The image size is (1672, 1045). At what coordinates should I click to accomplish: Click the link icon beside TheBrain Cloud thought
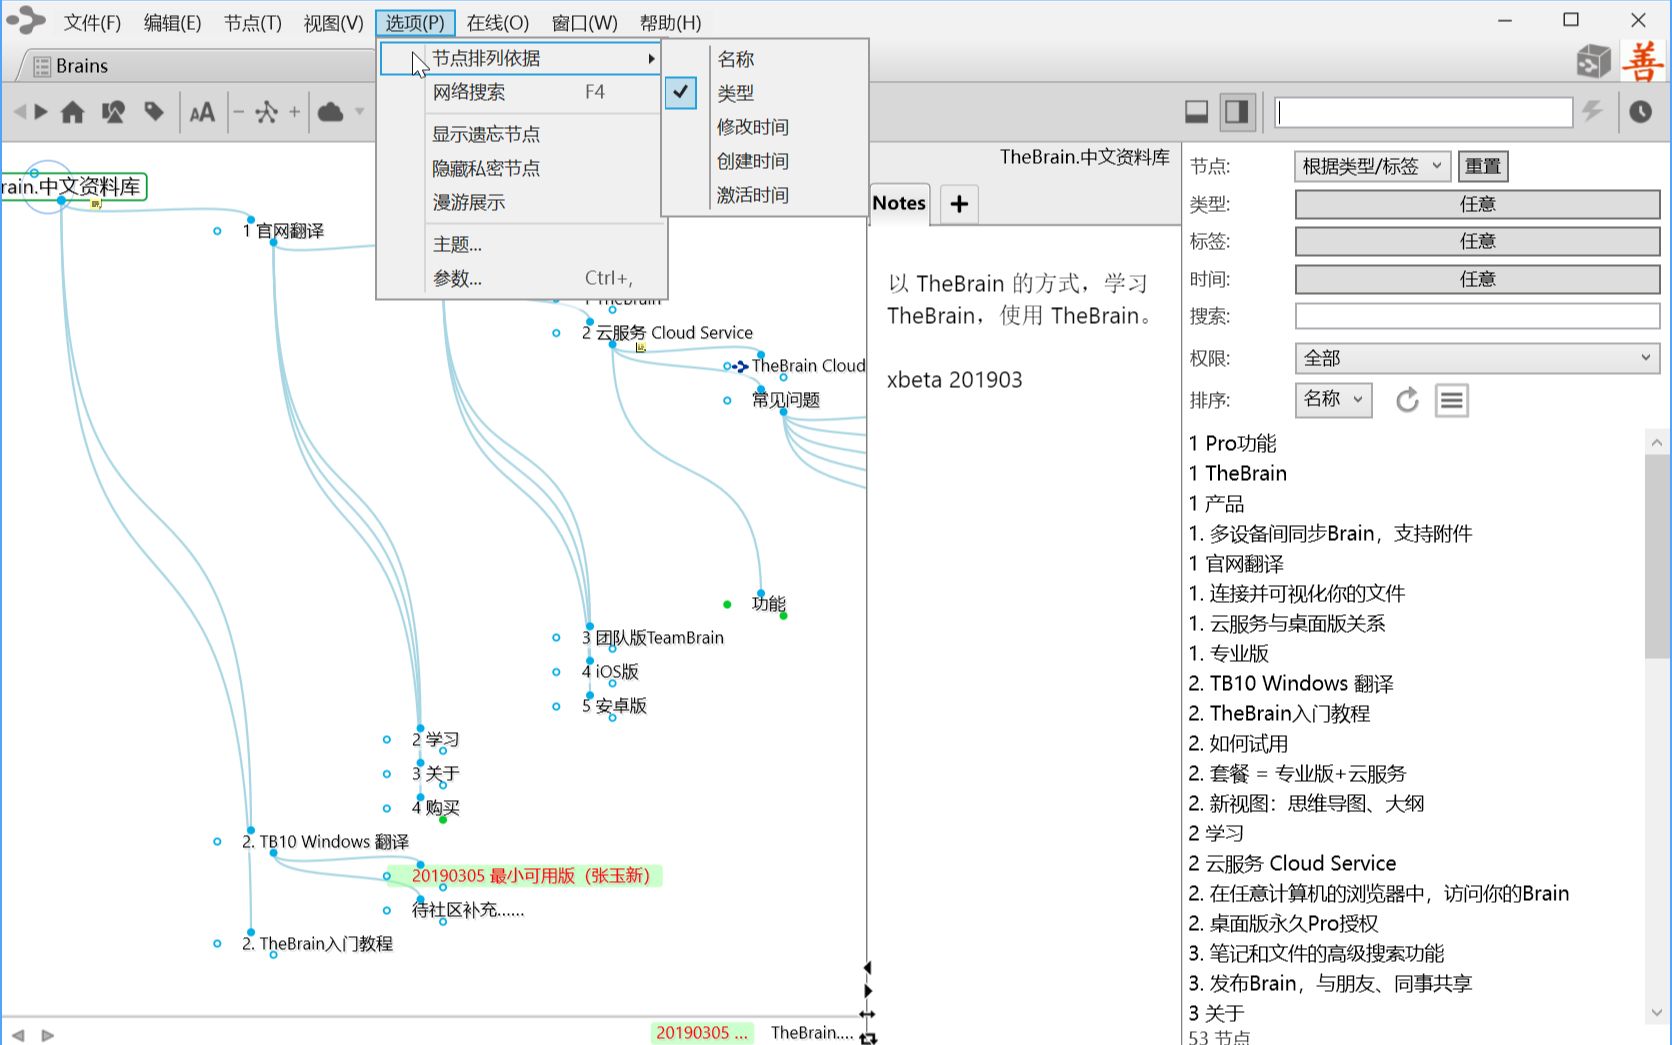[x=740, y=367]
